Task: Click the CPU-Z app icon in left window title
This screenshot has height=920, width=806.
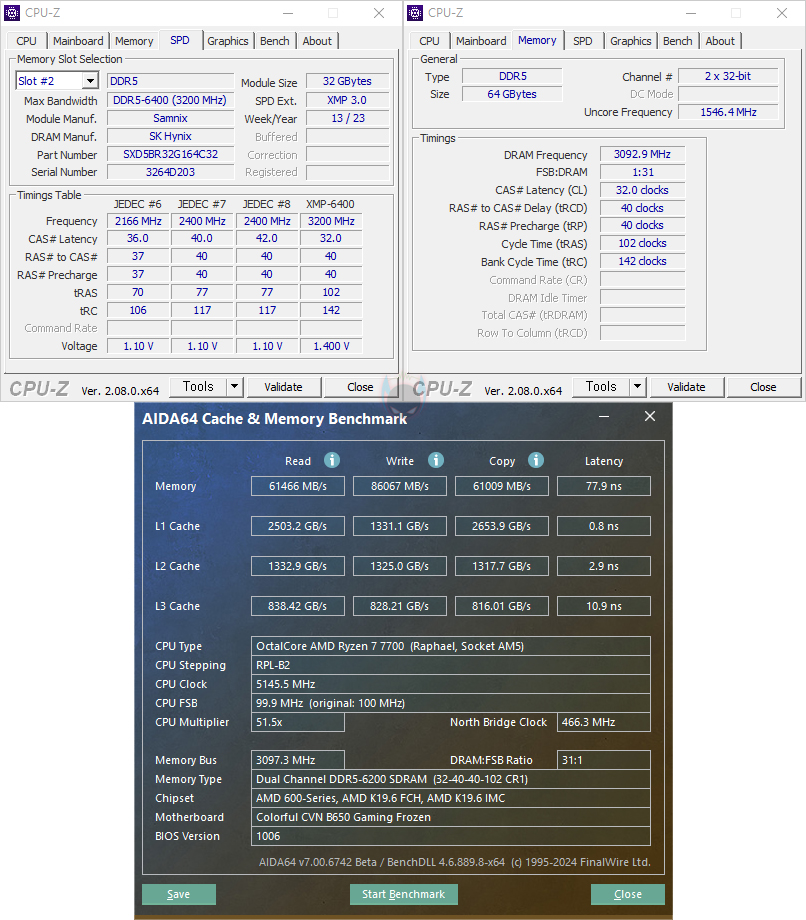Action: (x=12, y=12)
